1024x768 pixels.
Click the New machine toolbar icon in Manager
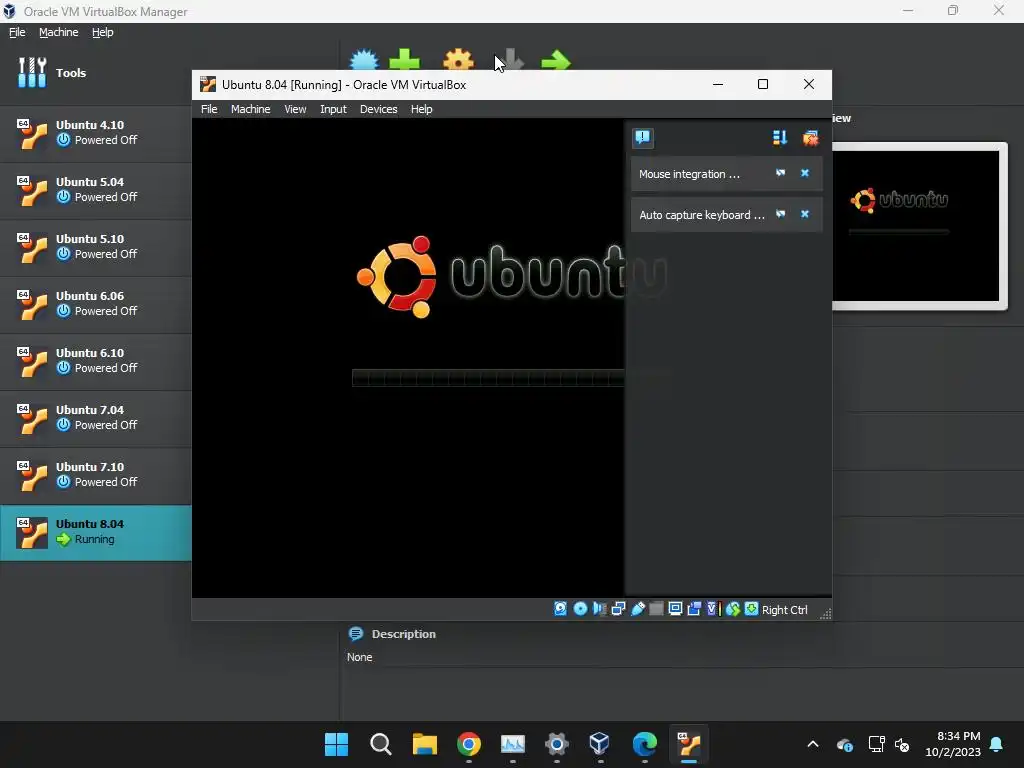click(x=364, y=60)
